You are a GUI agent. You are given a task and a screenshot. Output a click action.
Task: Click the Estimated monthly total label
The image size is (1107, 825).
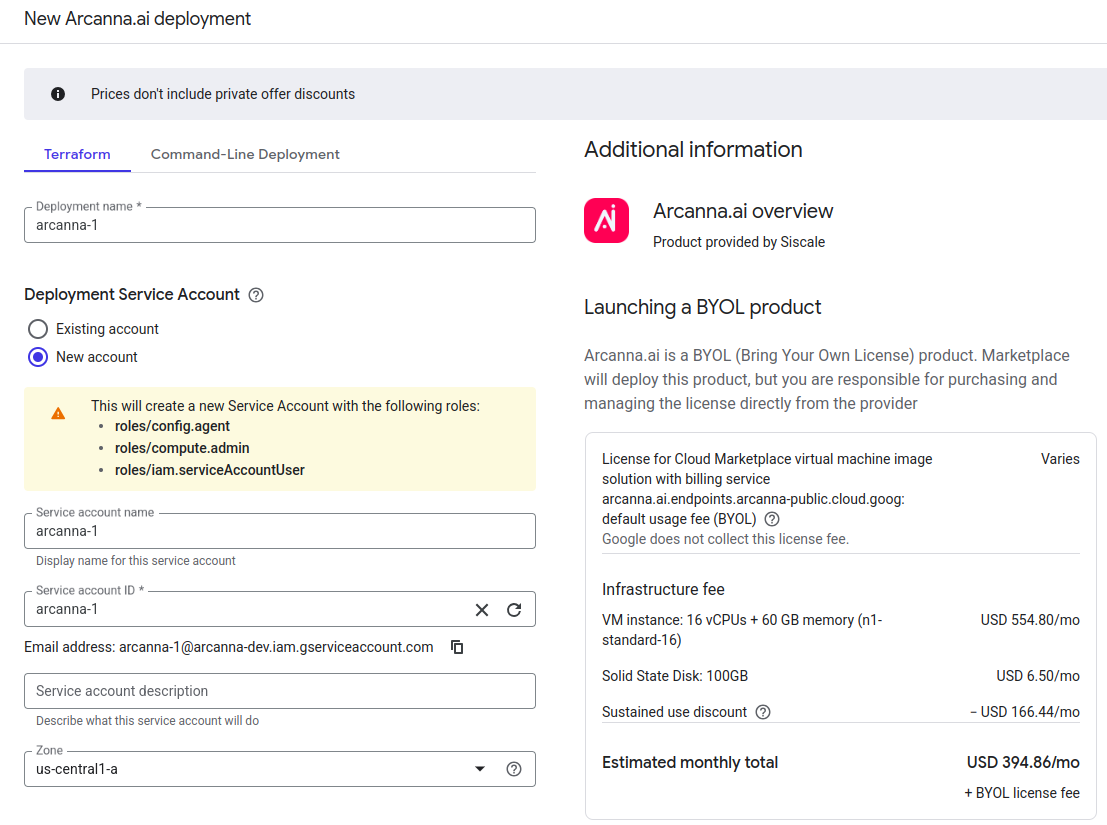[x=690, y=763]
